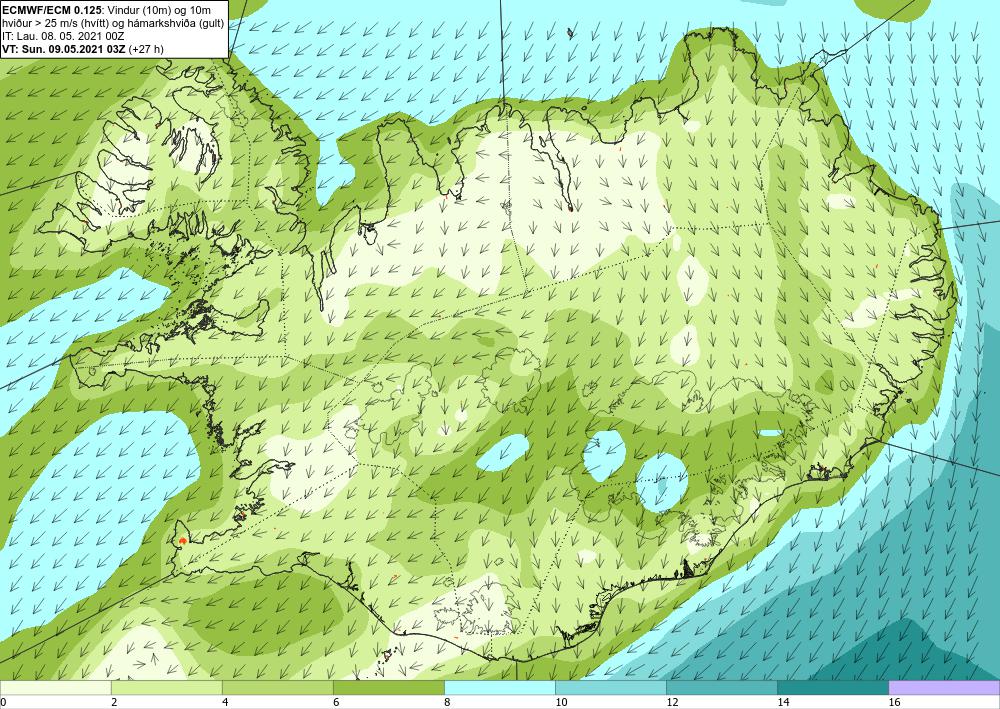1000x709 pixels.
Task: Click the 4–6 m/s green legend swatch
Action: pyautogui.click(x=277, y=687)
